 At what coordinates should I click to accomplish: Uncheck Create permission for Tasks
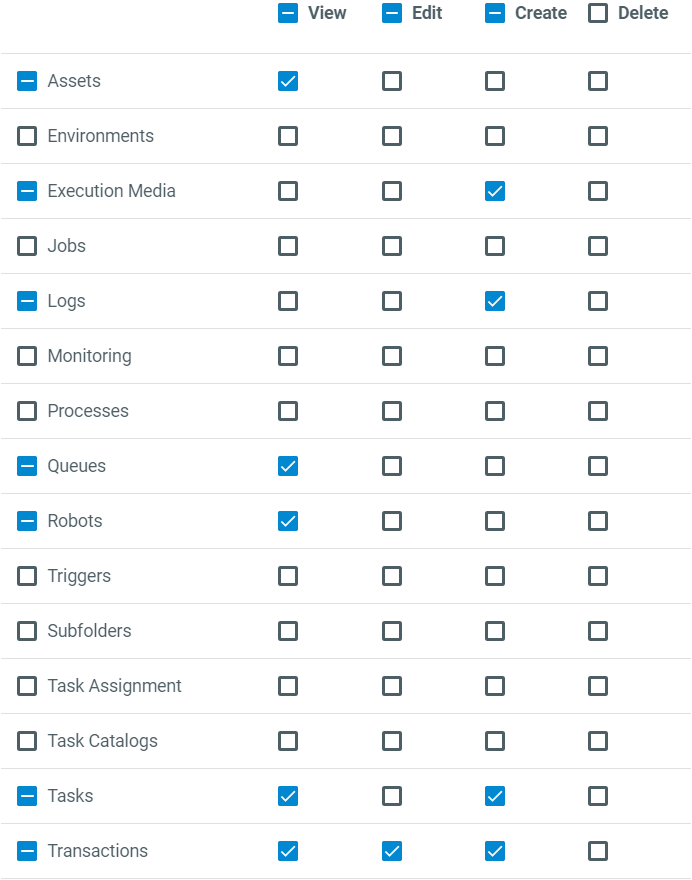(495, 796)
